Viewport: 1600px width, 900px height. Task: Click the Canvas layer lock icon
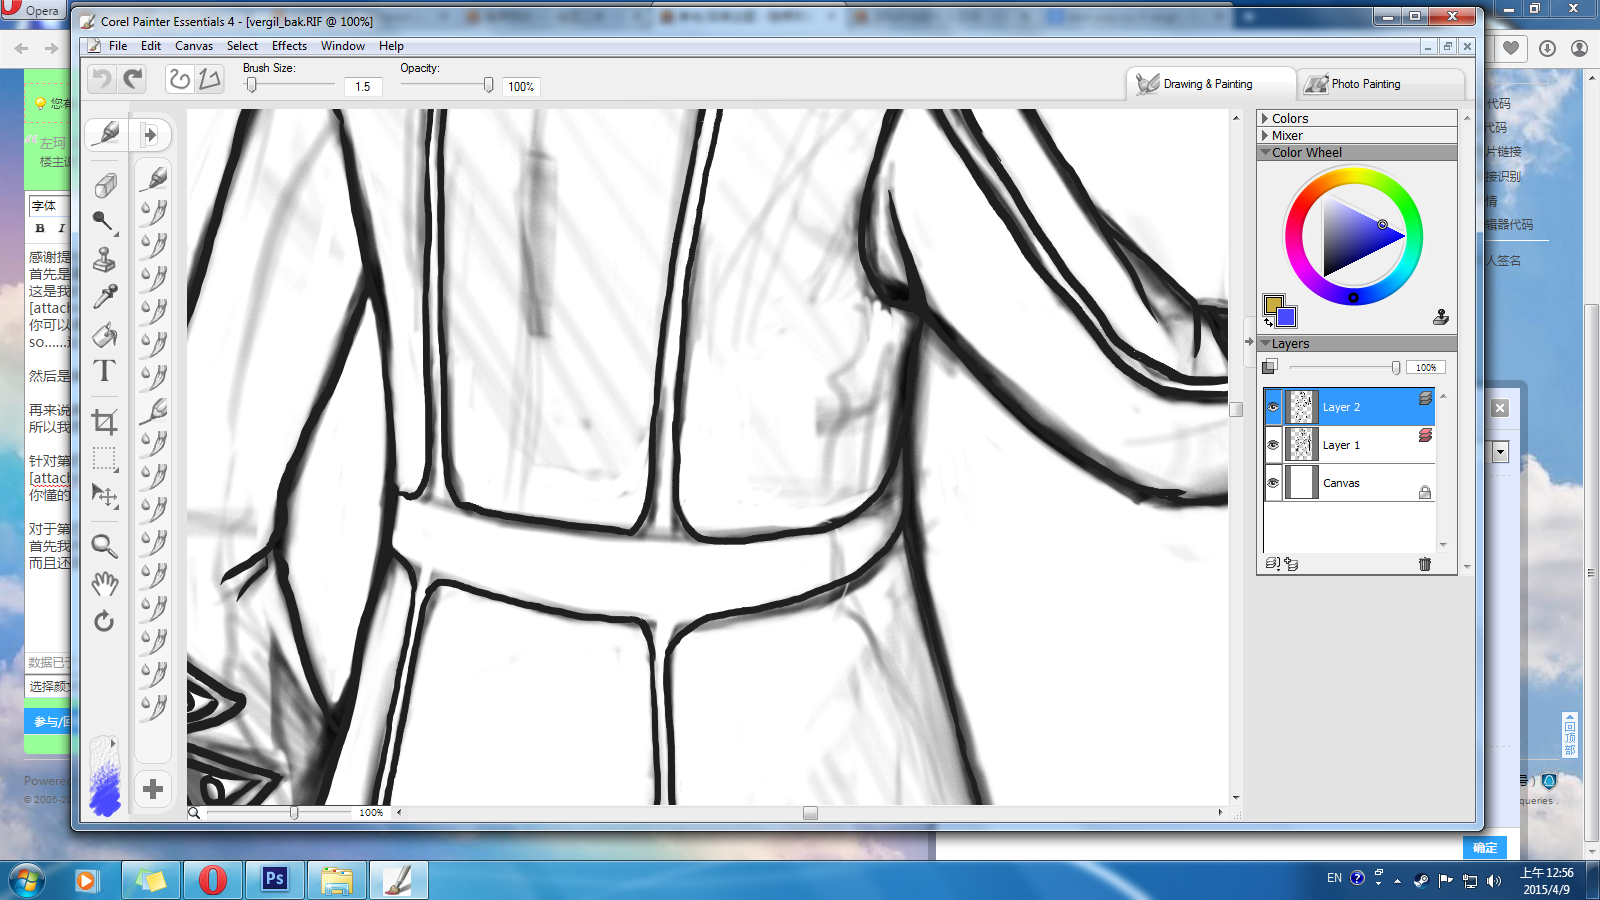coord(1425,492)
